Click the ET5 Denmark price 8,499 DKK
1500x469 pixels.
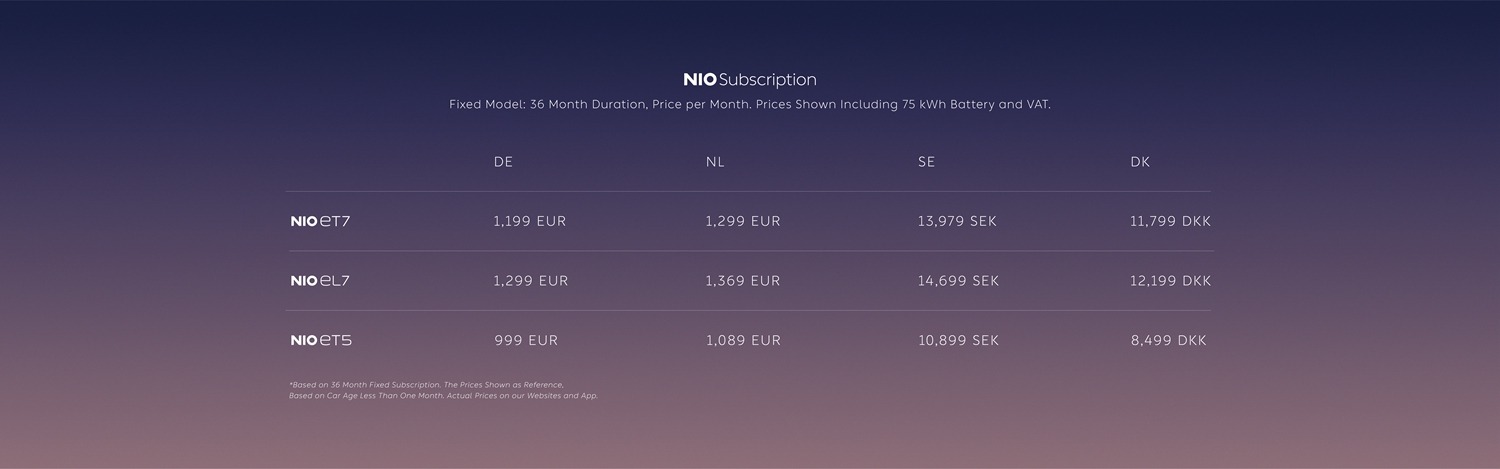click(x=1168, y=341)
